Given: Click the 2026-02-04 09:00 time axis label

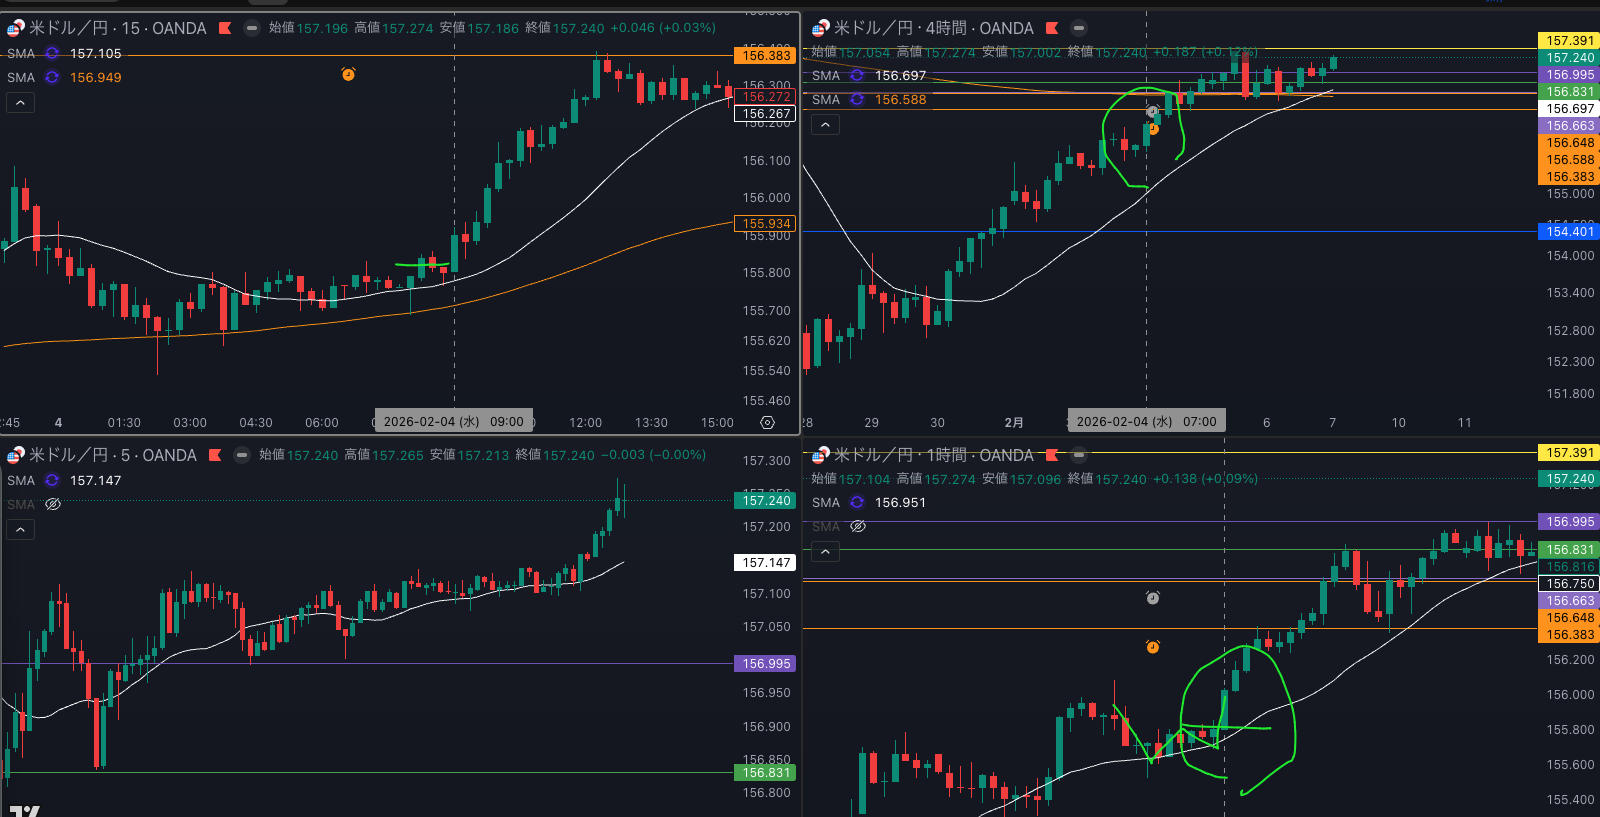Looking at the screenshot, I should pos(453,422).
